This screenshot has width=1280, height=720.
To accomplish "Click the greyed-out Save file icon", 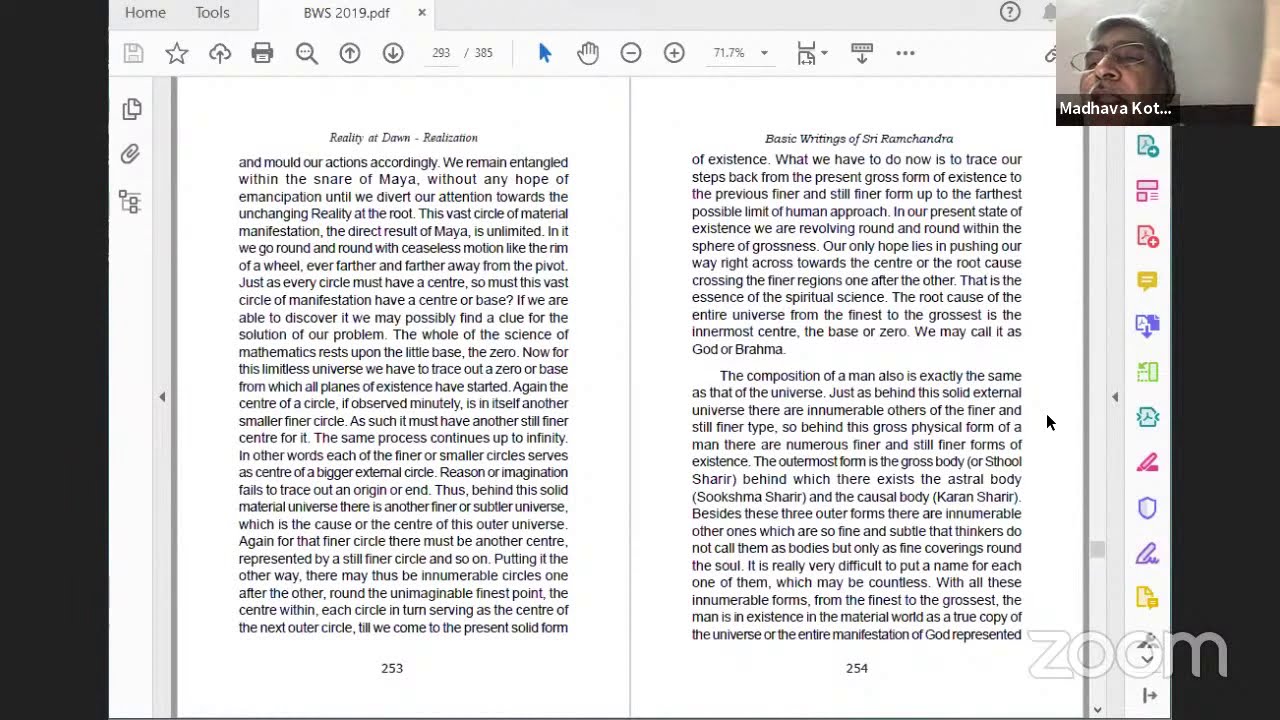I will click(x=133, y=53).
